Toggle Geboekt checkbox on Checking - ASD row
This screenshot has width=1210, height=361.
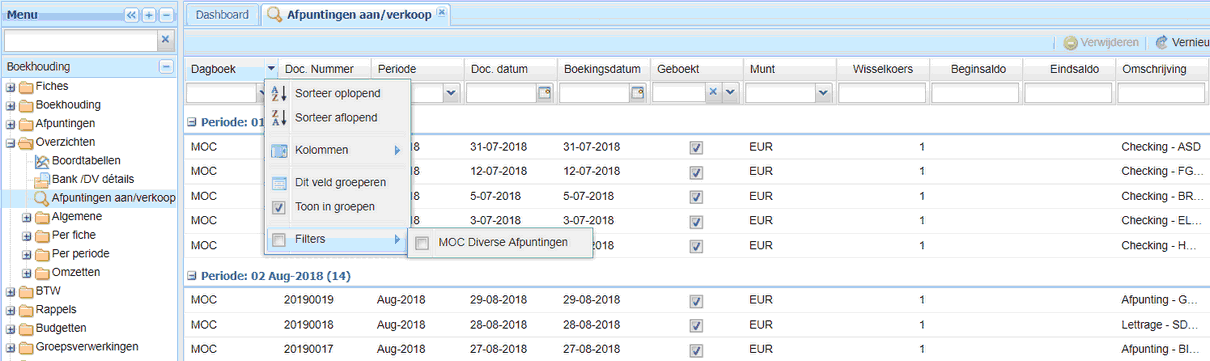(x=696, y=147)
